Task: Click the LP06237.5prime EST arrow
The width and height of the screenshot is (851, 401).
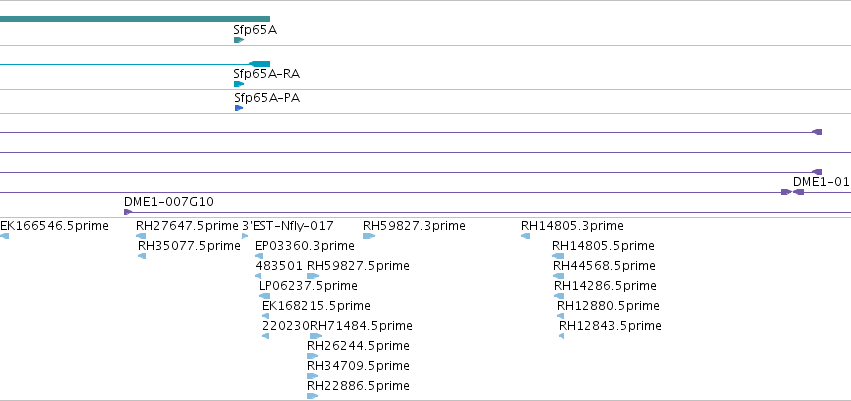Action: (x=264, y=296)
